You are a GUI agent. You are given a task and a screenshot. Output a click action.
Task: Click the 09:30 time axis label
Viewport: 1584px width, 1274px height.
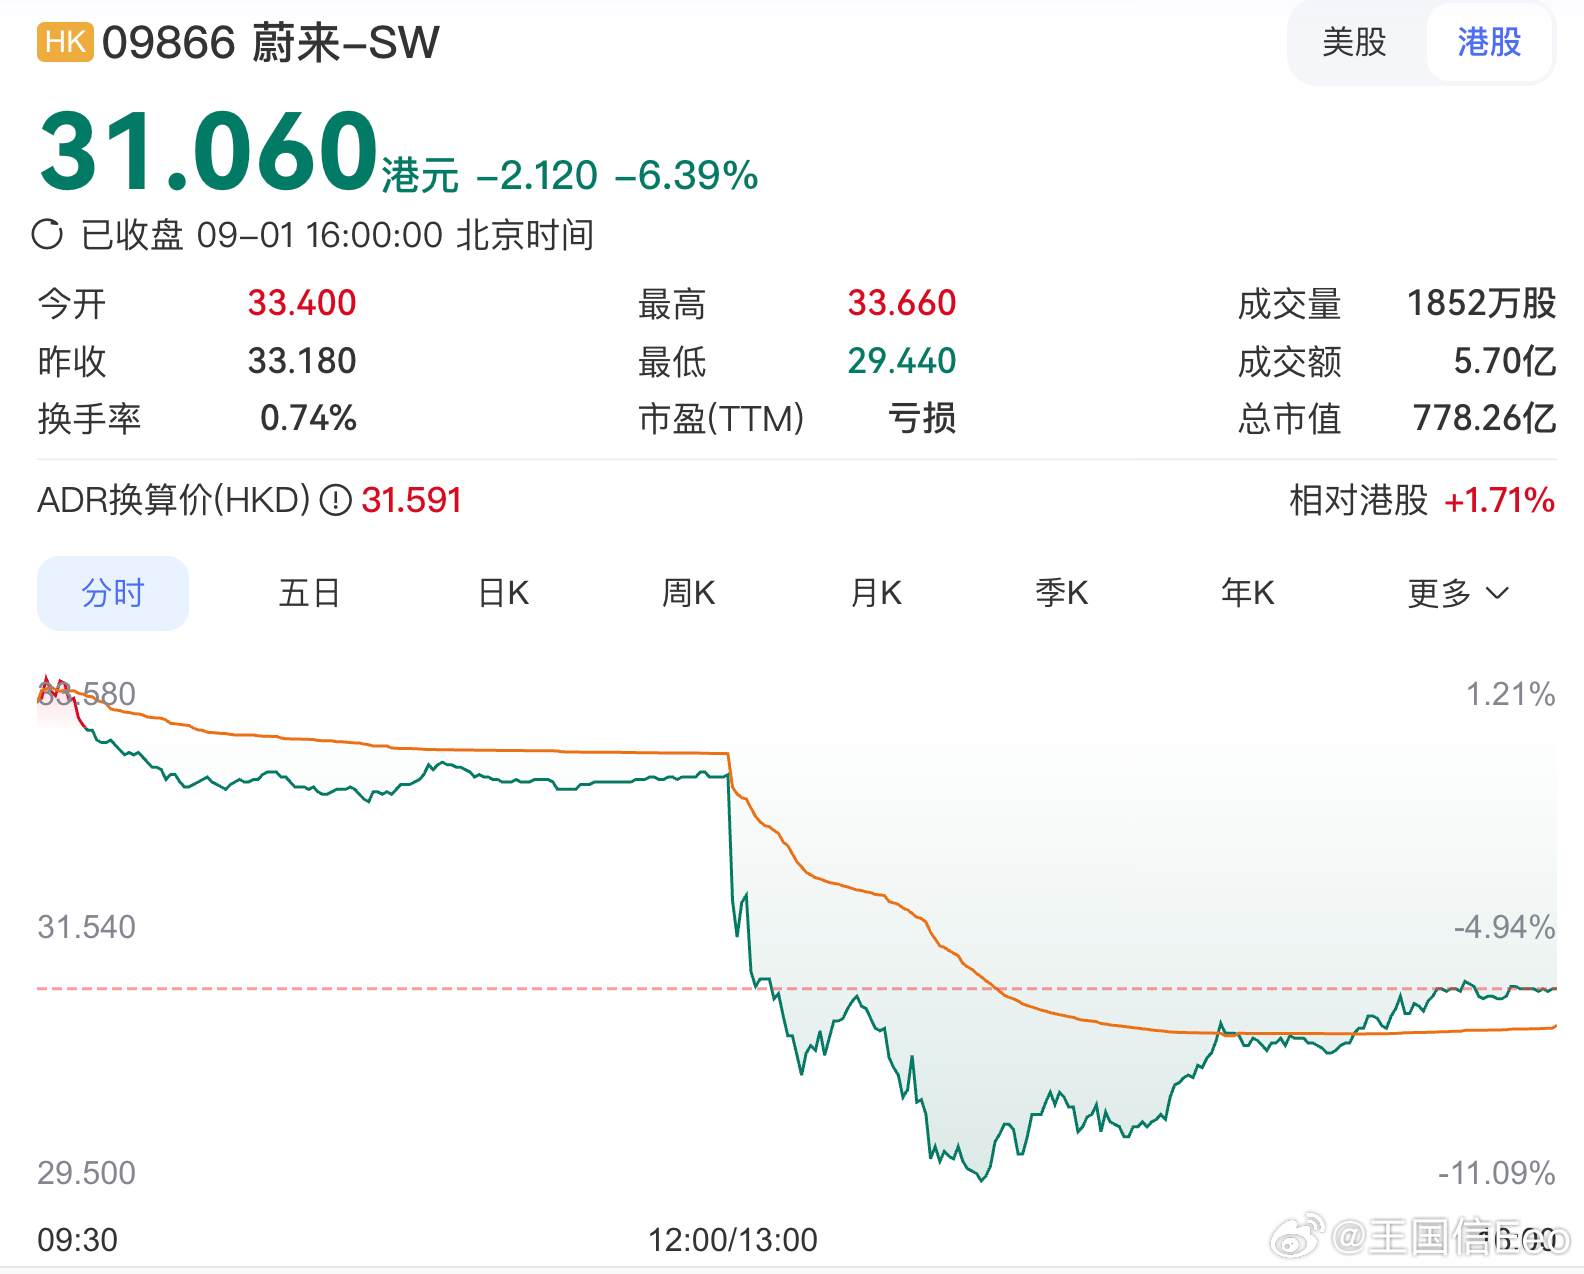click(77, 1240)
